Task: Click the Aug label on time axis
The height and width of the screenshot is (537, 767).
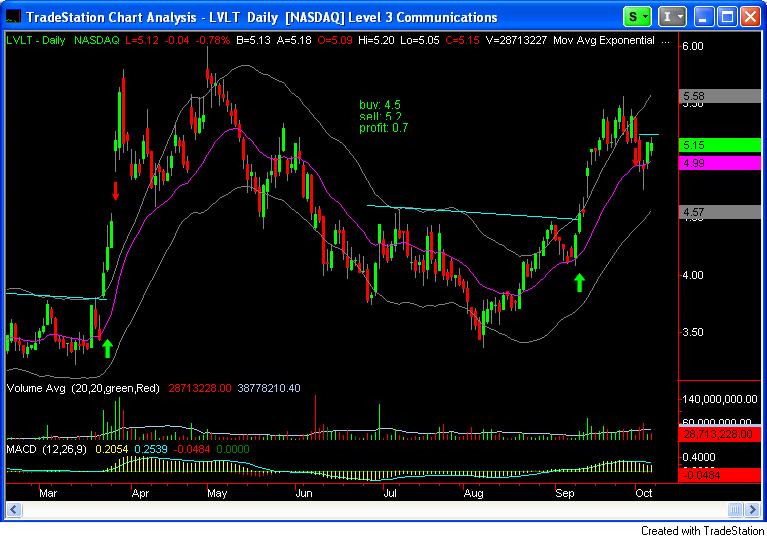Action: pos(474,493)
